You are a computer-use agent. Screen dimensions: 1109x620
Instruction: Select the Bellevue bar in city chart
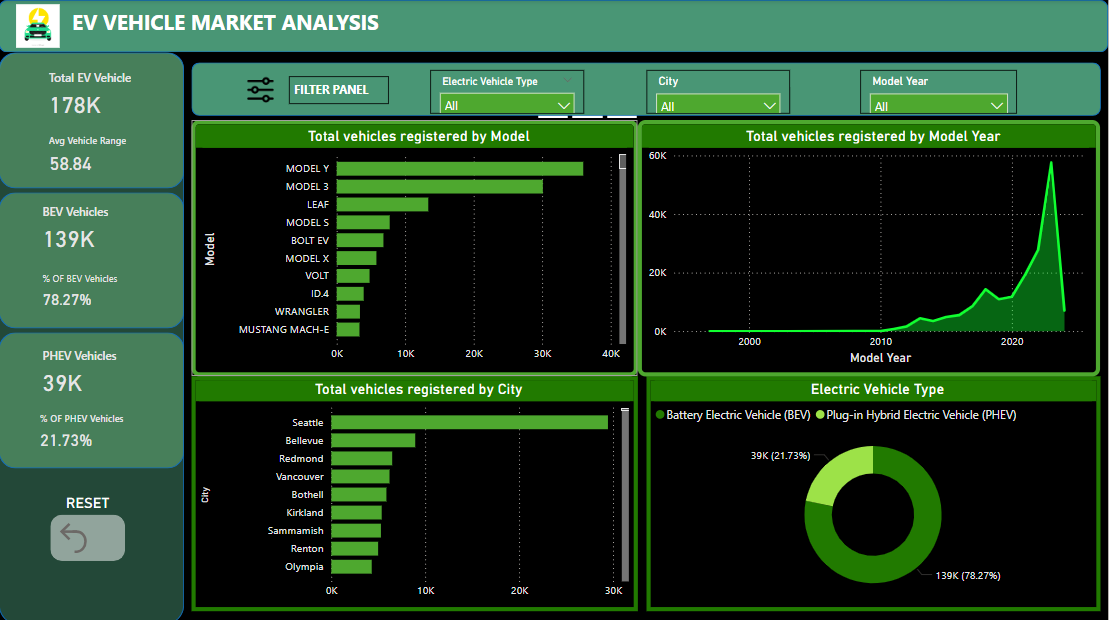coord(372,441)
